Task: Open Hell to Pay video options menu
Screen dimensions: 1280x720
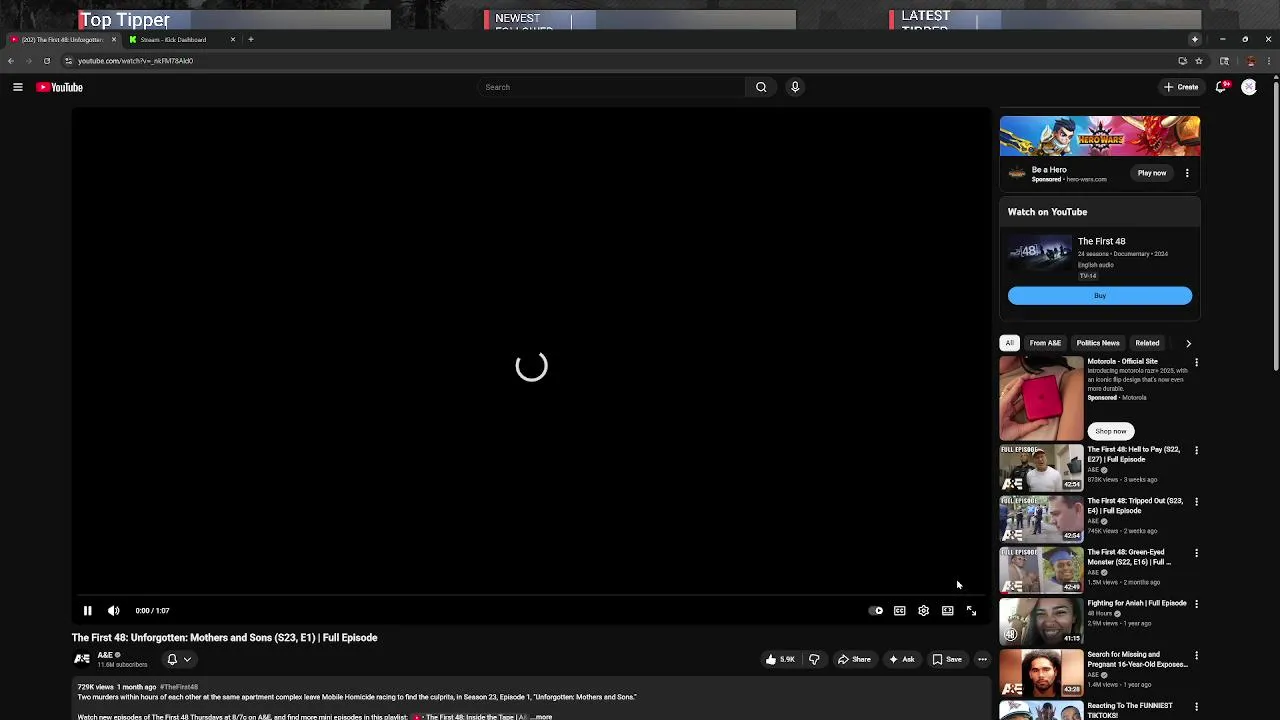Action: tap(1196, 450)
